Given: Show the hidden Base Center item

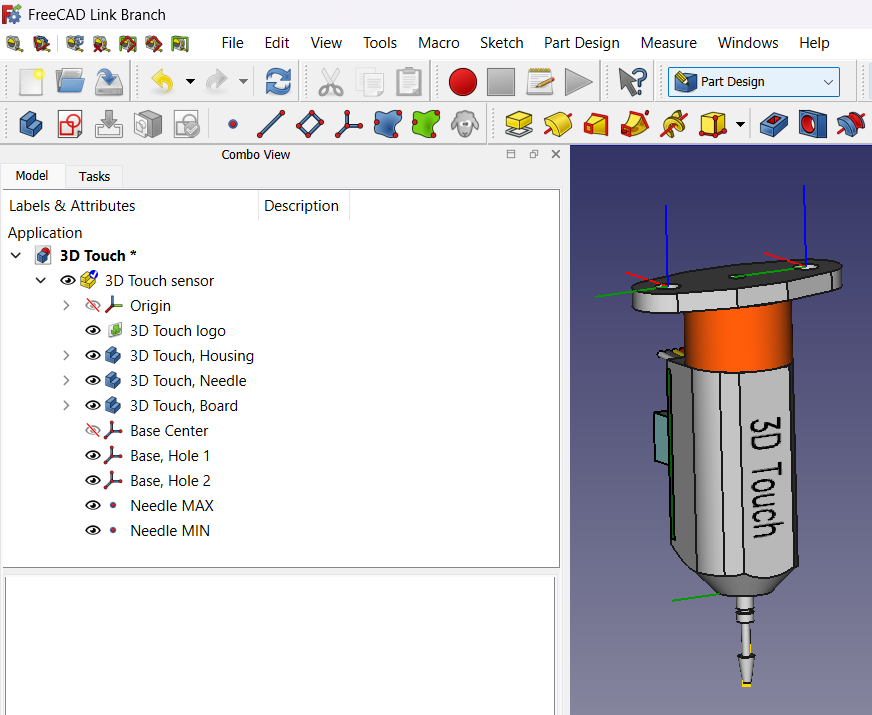Looking at the screenshot, I should [x=93, y=430].
